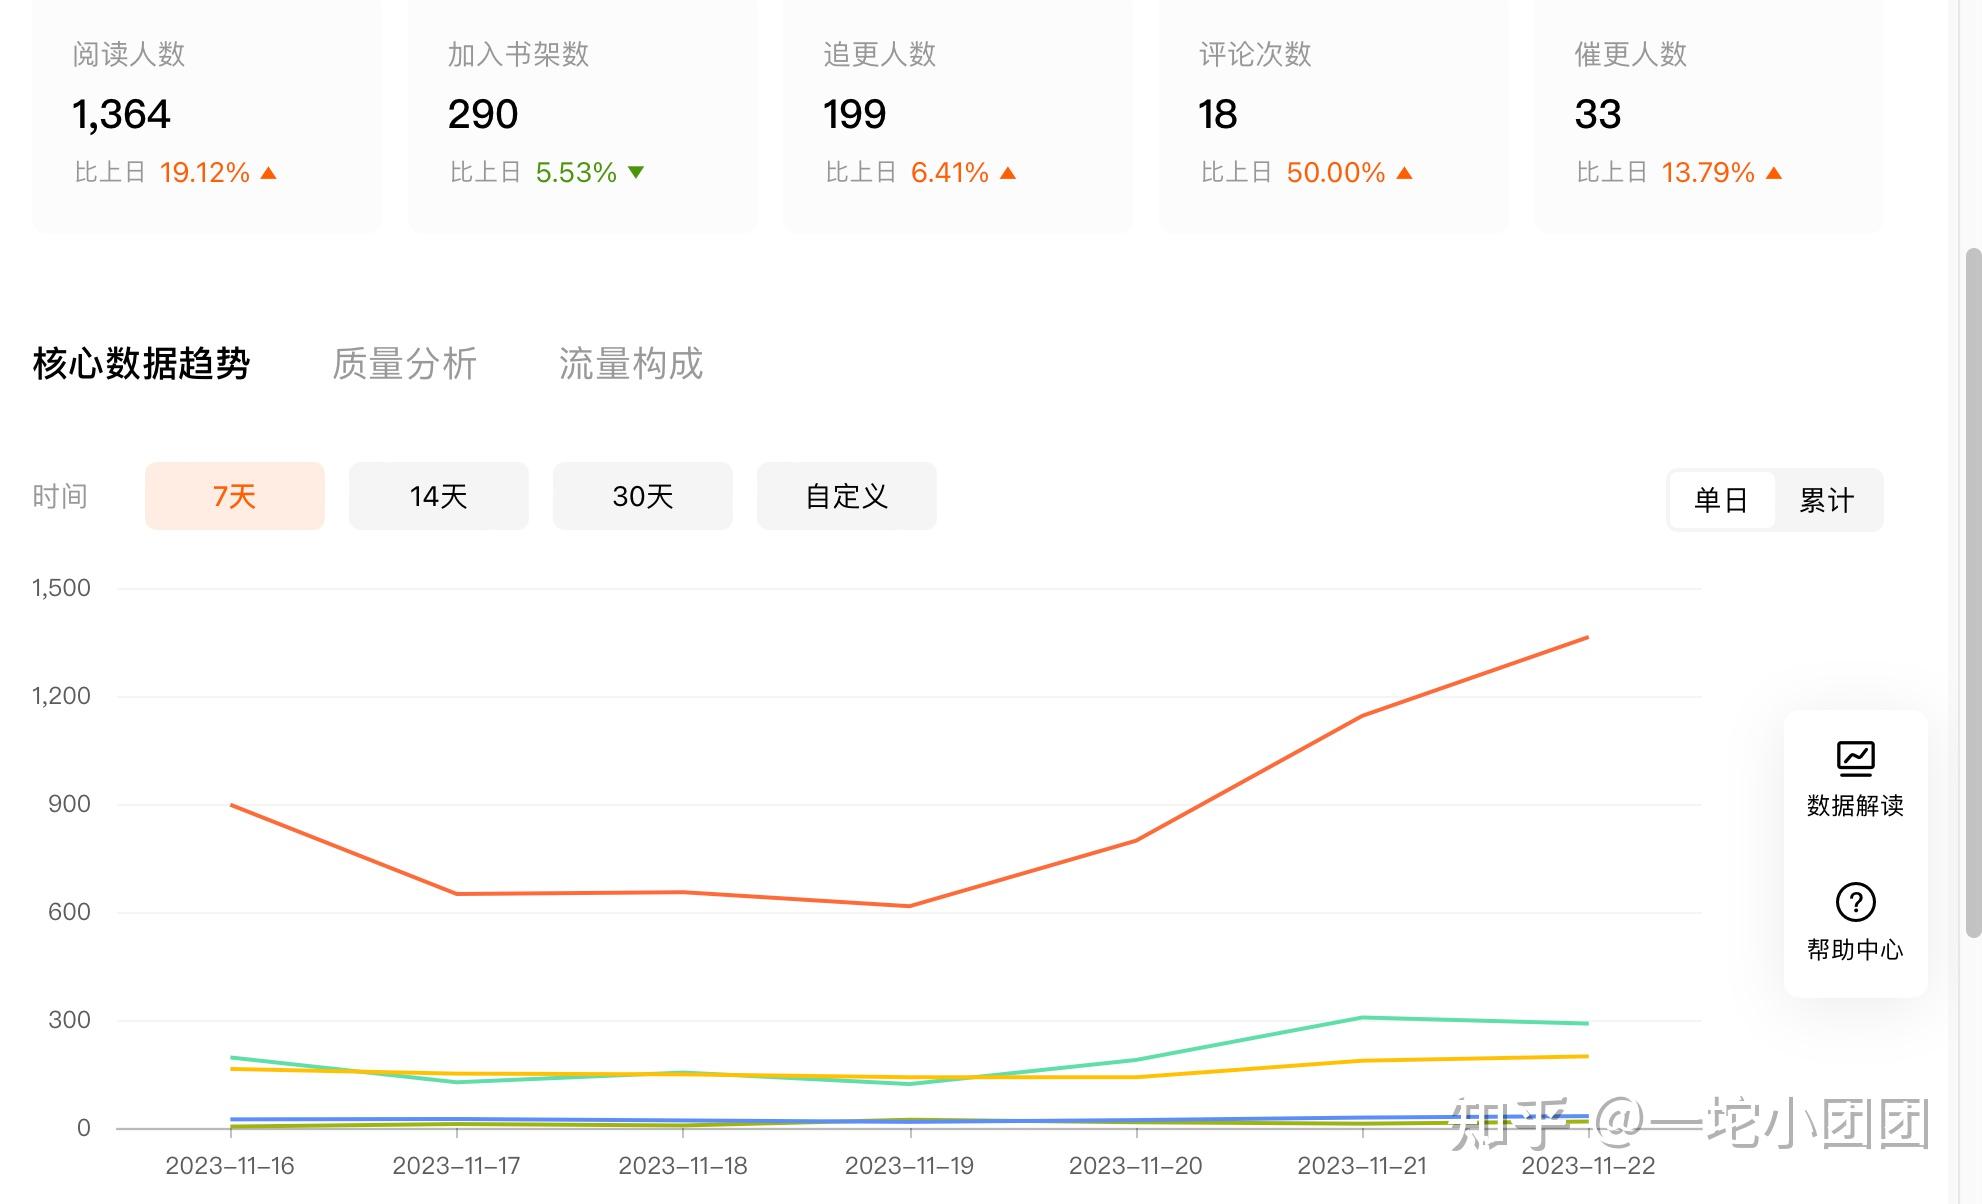The image size is (1982, 1204).
Task: Click the up arrow beside 13.79%
Action: pos(1774,173)
